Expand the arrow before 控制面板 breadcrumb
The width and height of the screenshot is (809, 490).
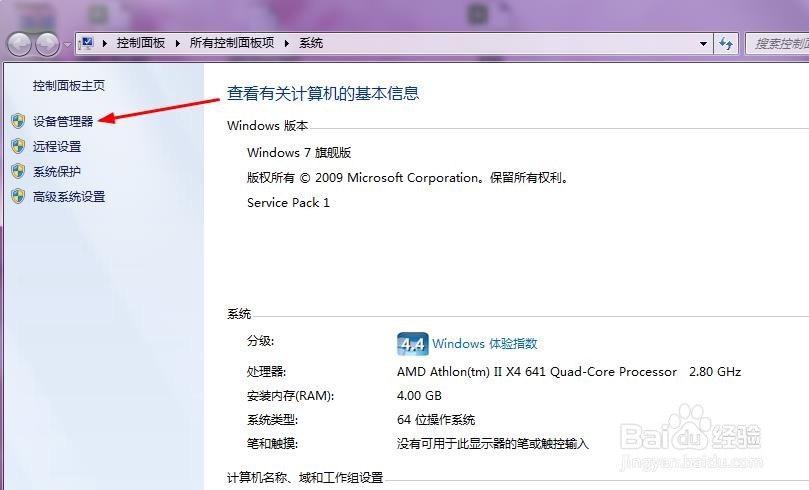[x=105, y=43]
